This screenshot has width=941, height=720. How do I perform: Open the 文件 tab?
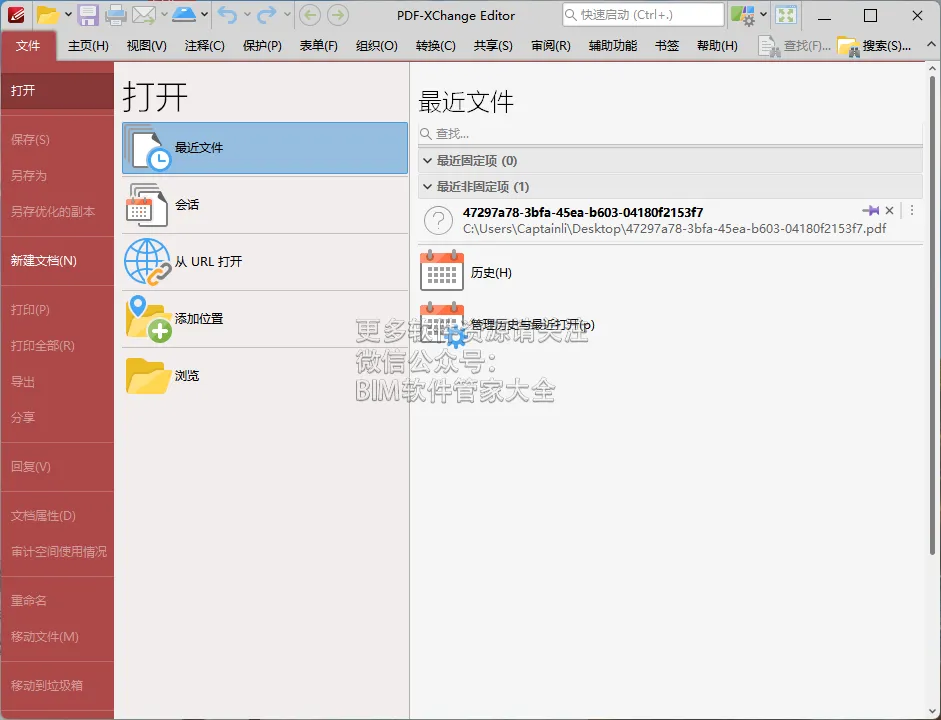tap(28, 46)
